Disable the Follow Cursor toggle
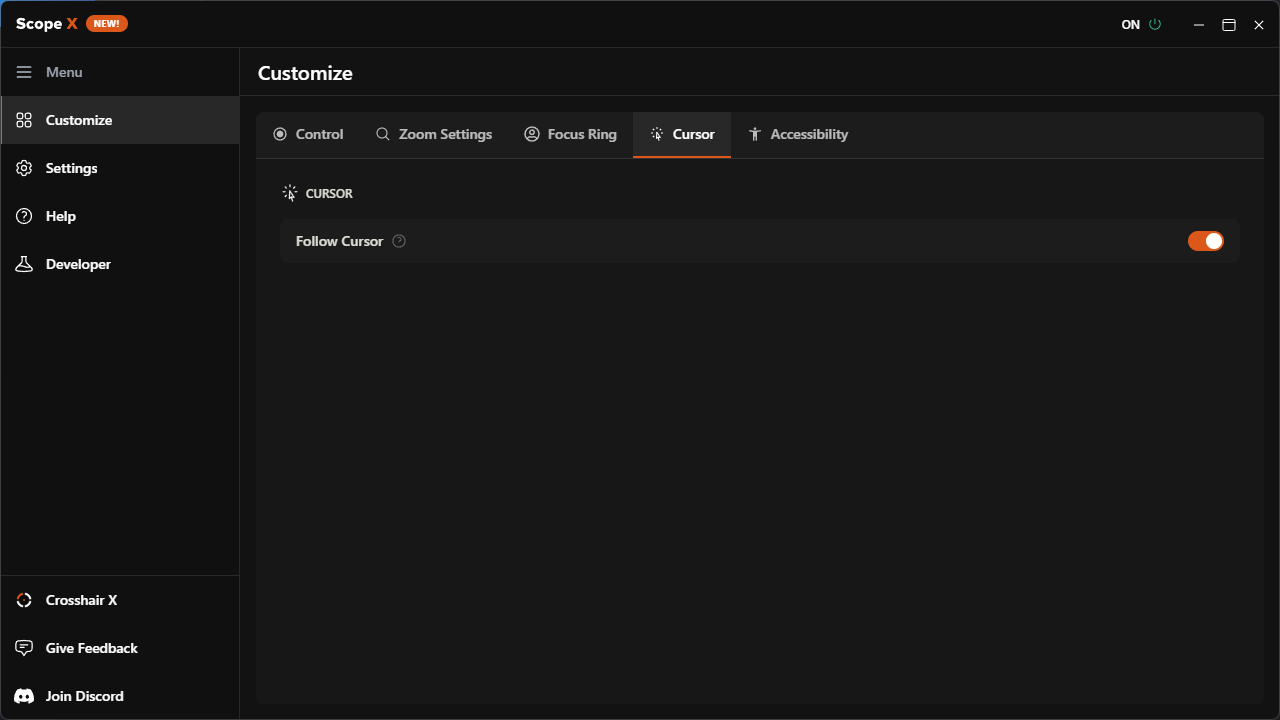 (1205, 240)
